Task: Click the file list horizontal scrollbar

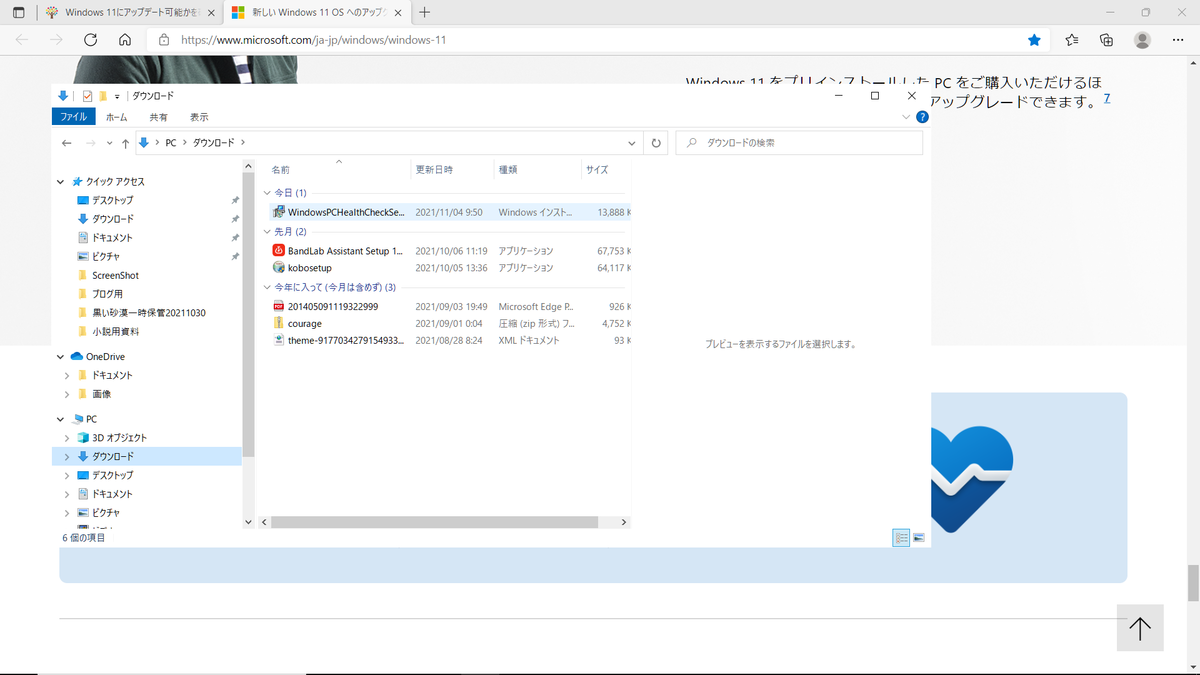Action: coord(434,522)
